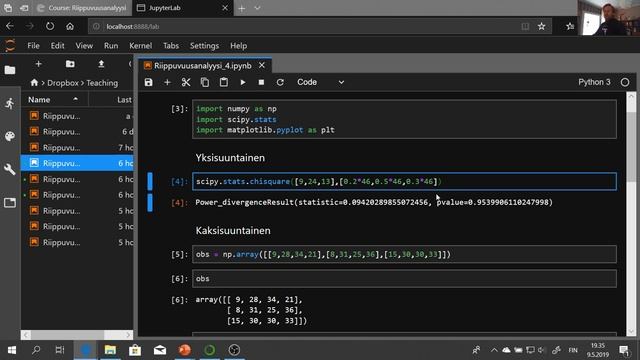640x360 pixels.
Task: Sort files by the Name column header
Action: (54, 100)
